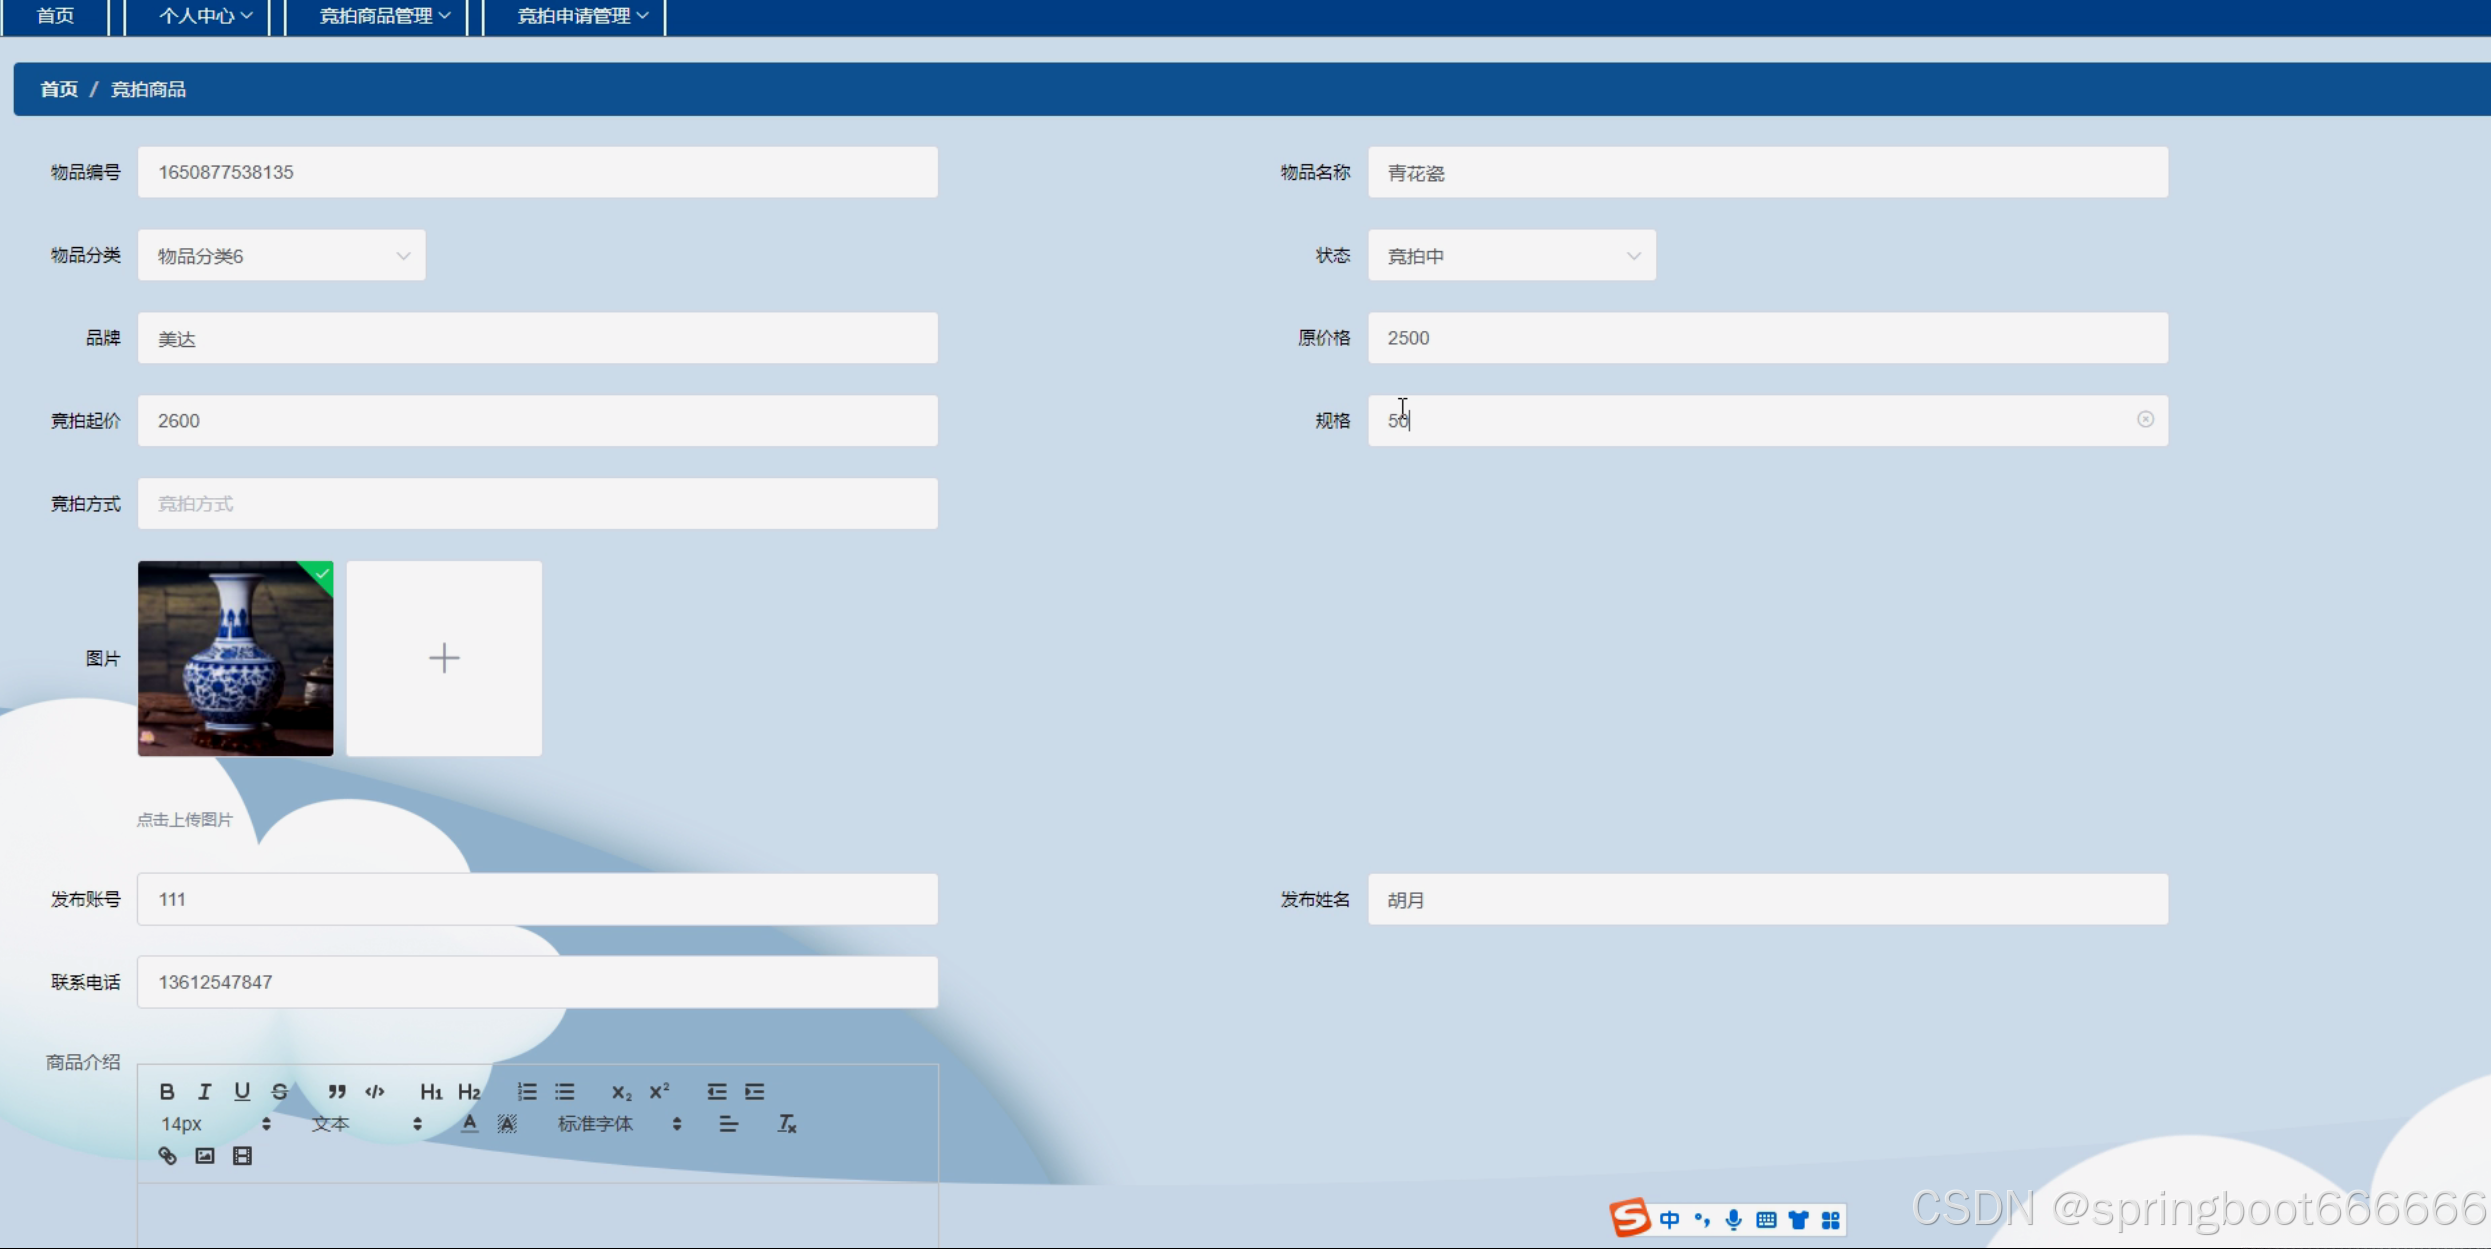Apply ordered list formatting

click(x=527, y=1091)
